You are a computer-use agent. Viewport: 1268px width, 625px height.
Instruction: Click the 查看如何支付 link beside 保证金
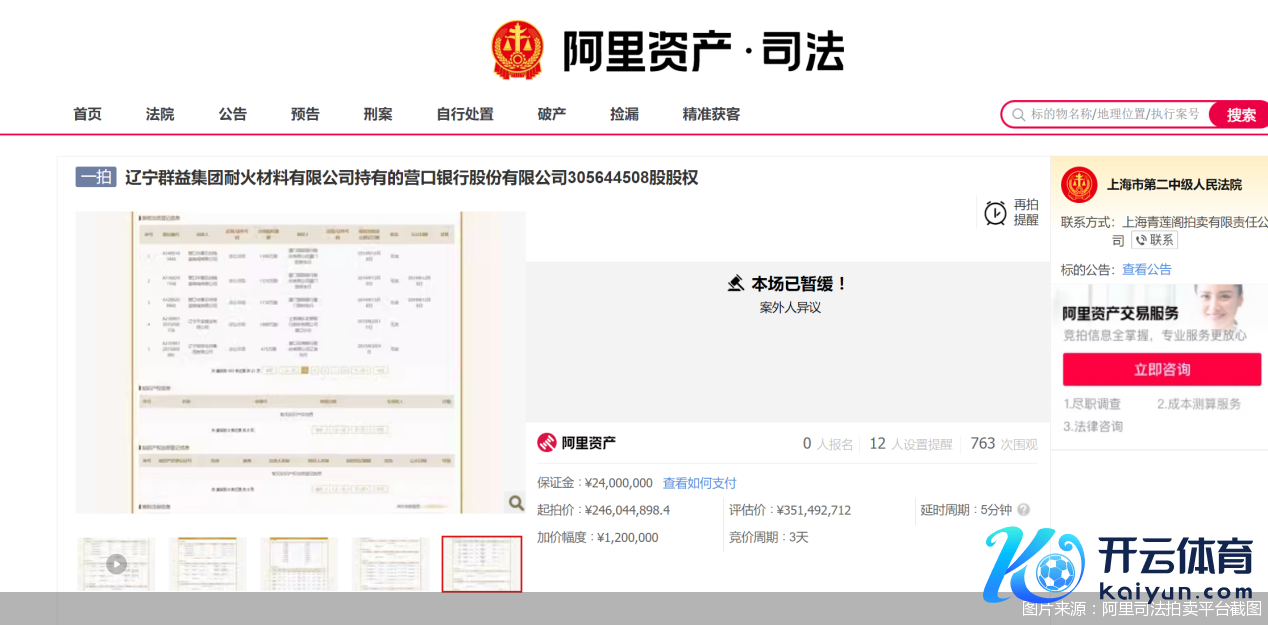(x=698, y=483)
